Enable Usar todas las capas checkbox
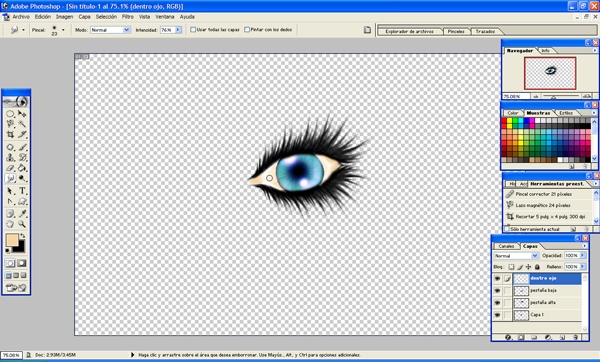Image resolution: width=600 pixels, height=362 pixels. coord(193,29)
